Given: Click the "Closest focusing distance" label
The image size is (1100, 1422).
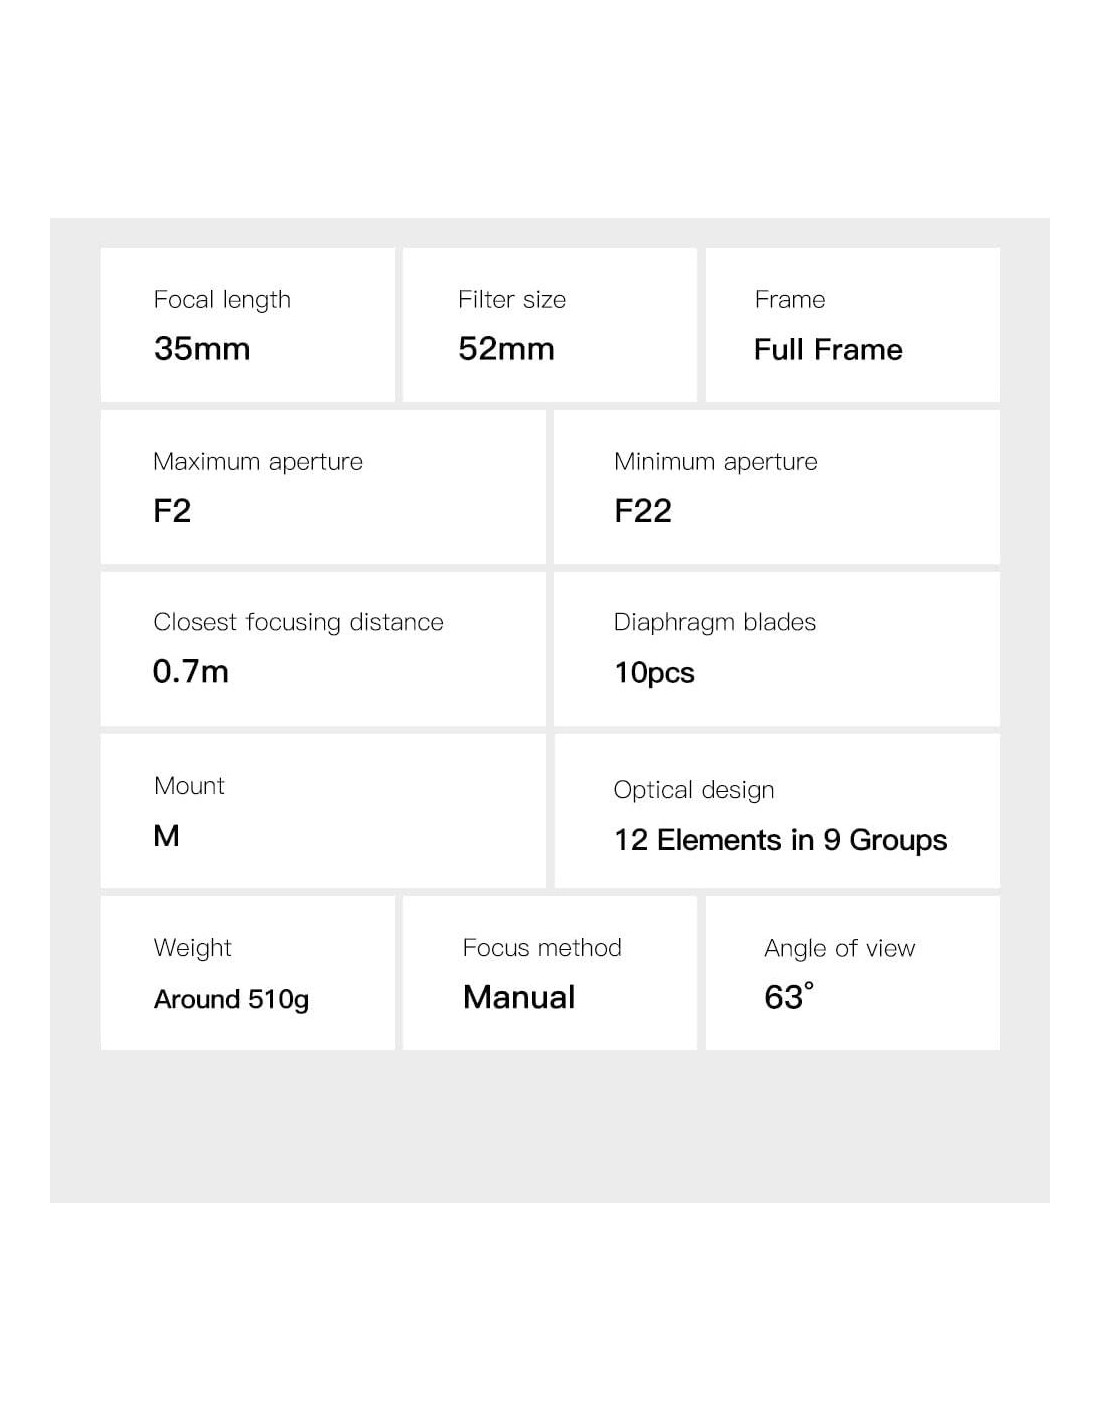Looking at the screenshot, I should click(298, 622).
